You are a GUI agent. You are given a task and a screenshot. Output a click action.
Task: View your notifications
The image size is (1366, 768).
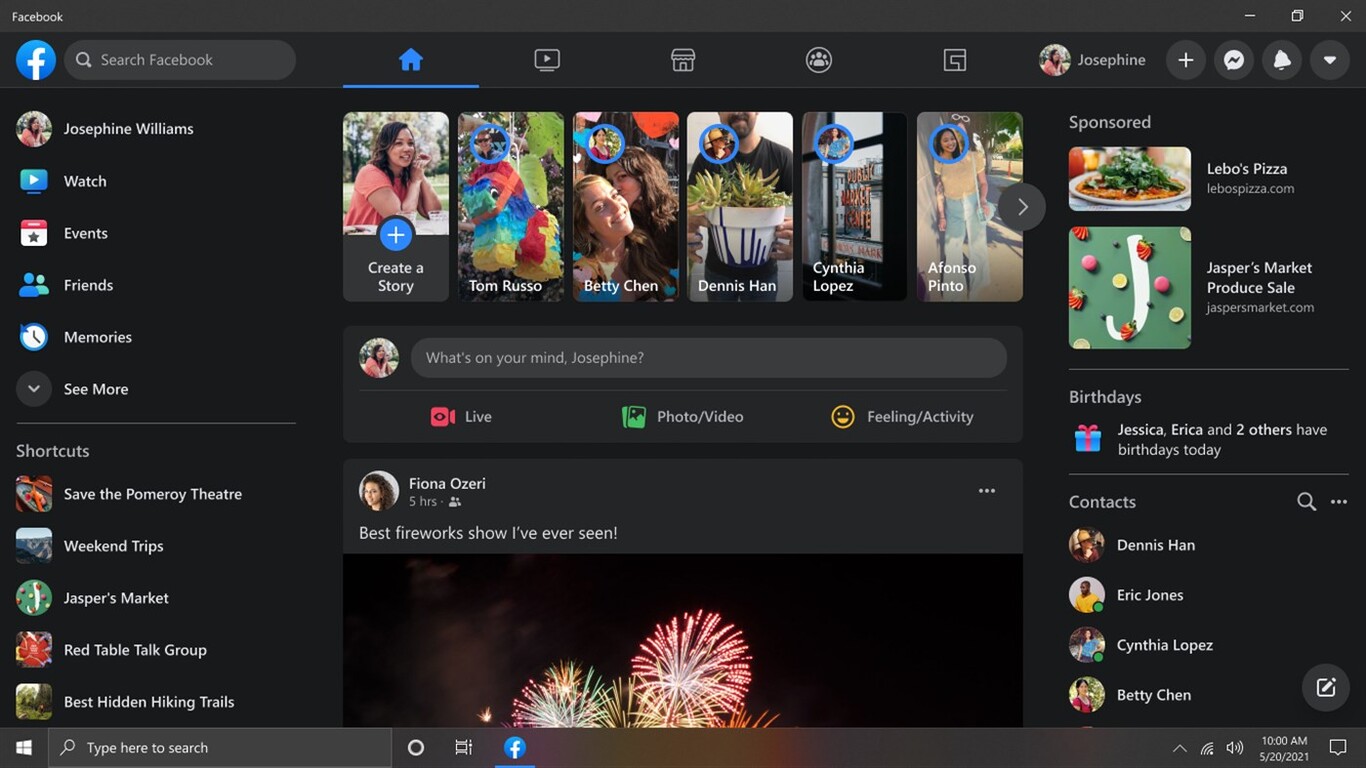(1281, 59)
